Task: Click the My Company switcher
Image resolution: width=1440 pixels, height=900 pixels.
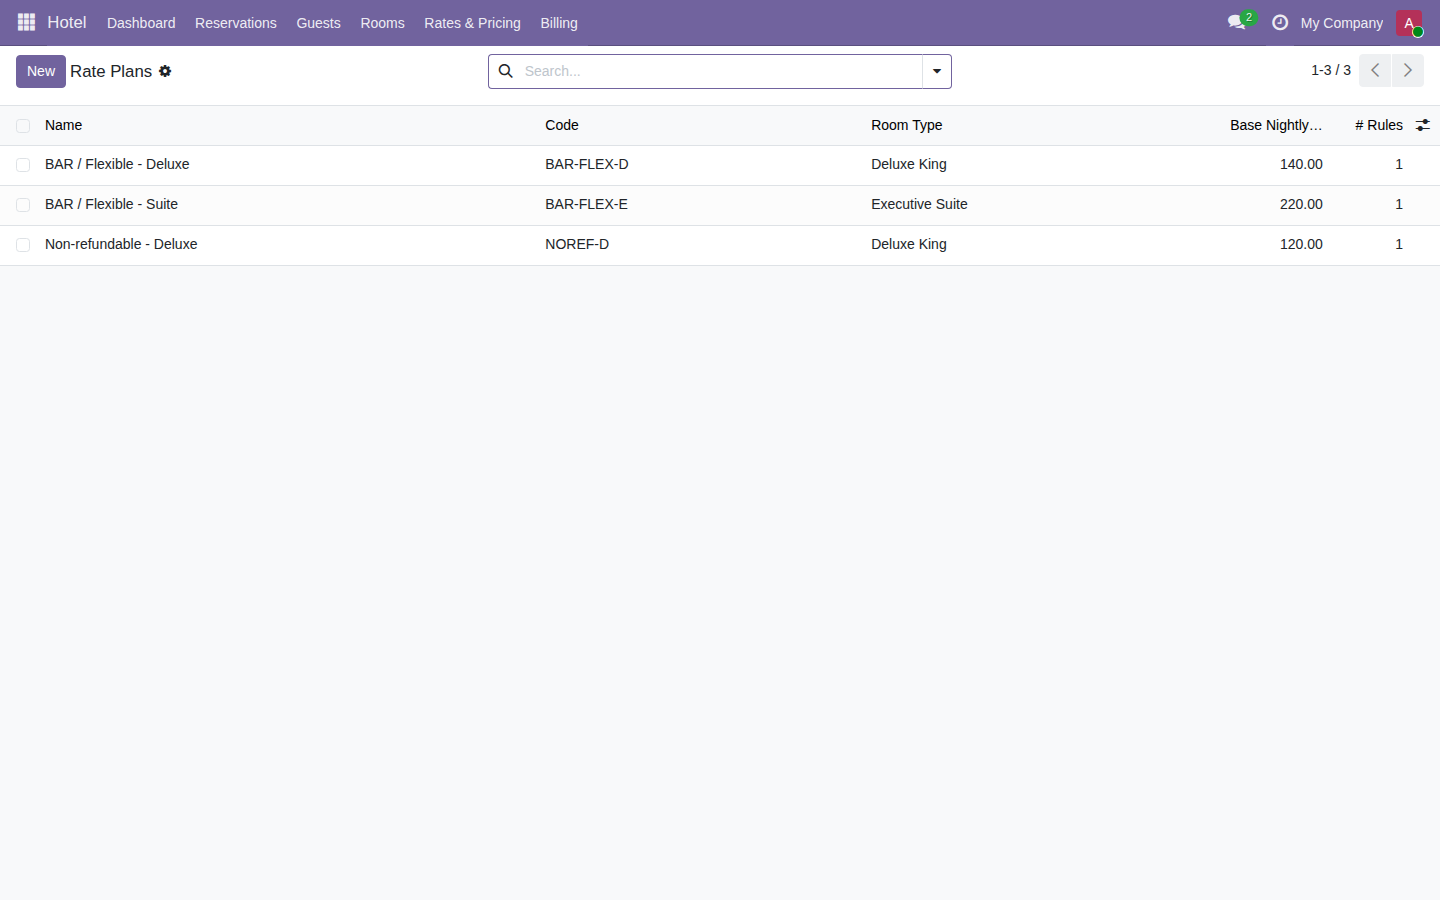Action: pos(1342,23)
